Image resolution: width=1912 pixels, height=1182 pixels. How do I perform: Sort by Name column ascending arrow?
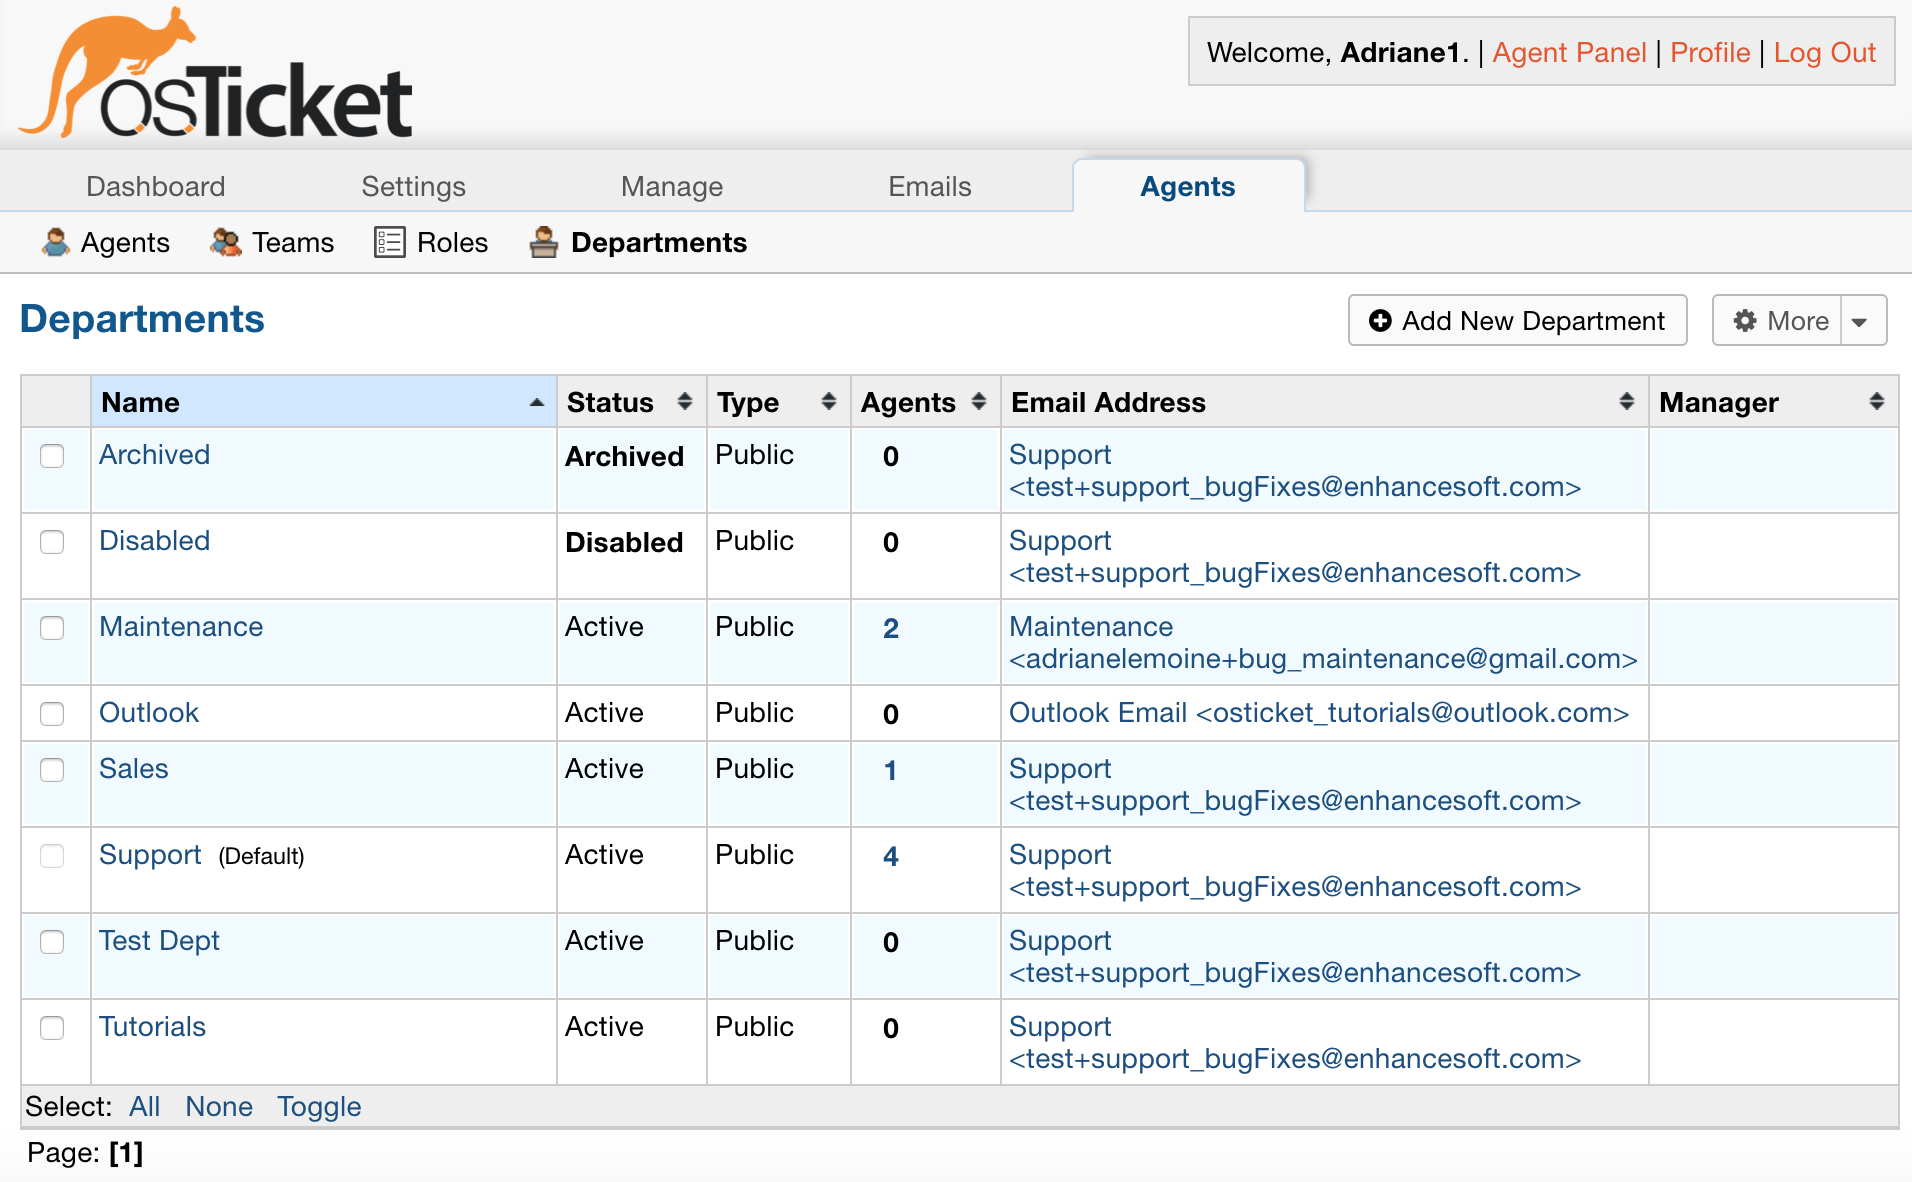(x=537, y=402)
